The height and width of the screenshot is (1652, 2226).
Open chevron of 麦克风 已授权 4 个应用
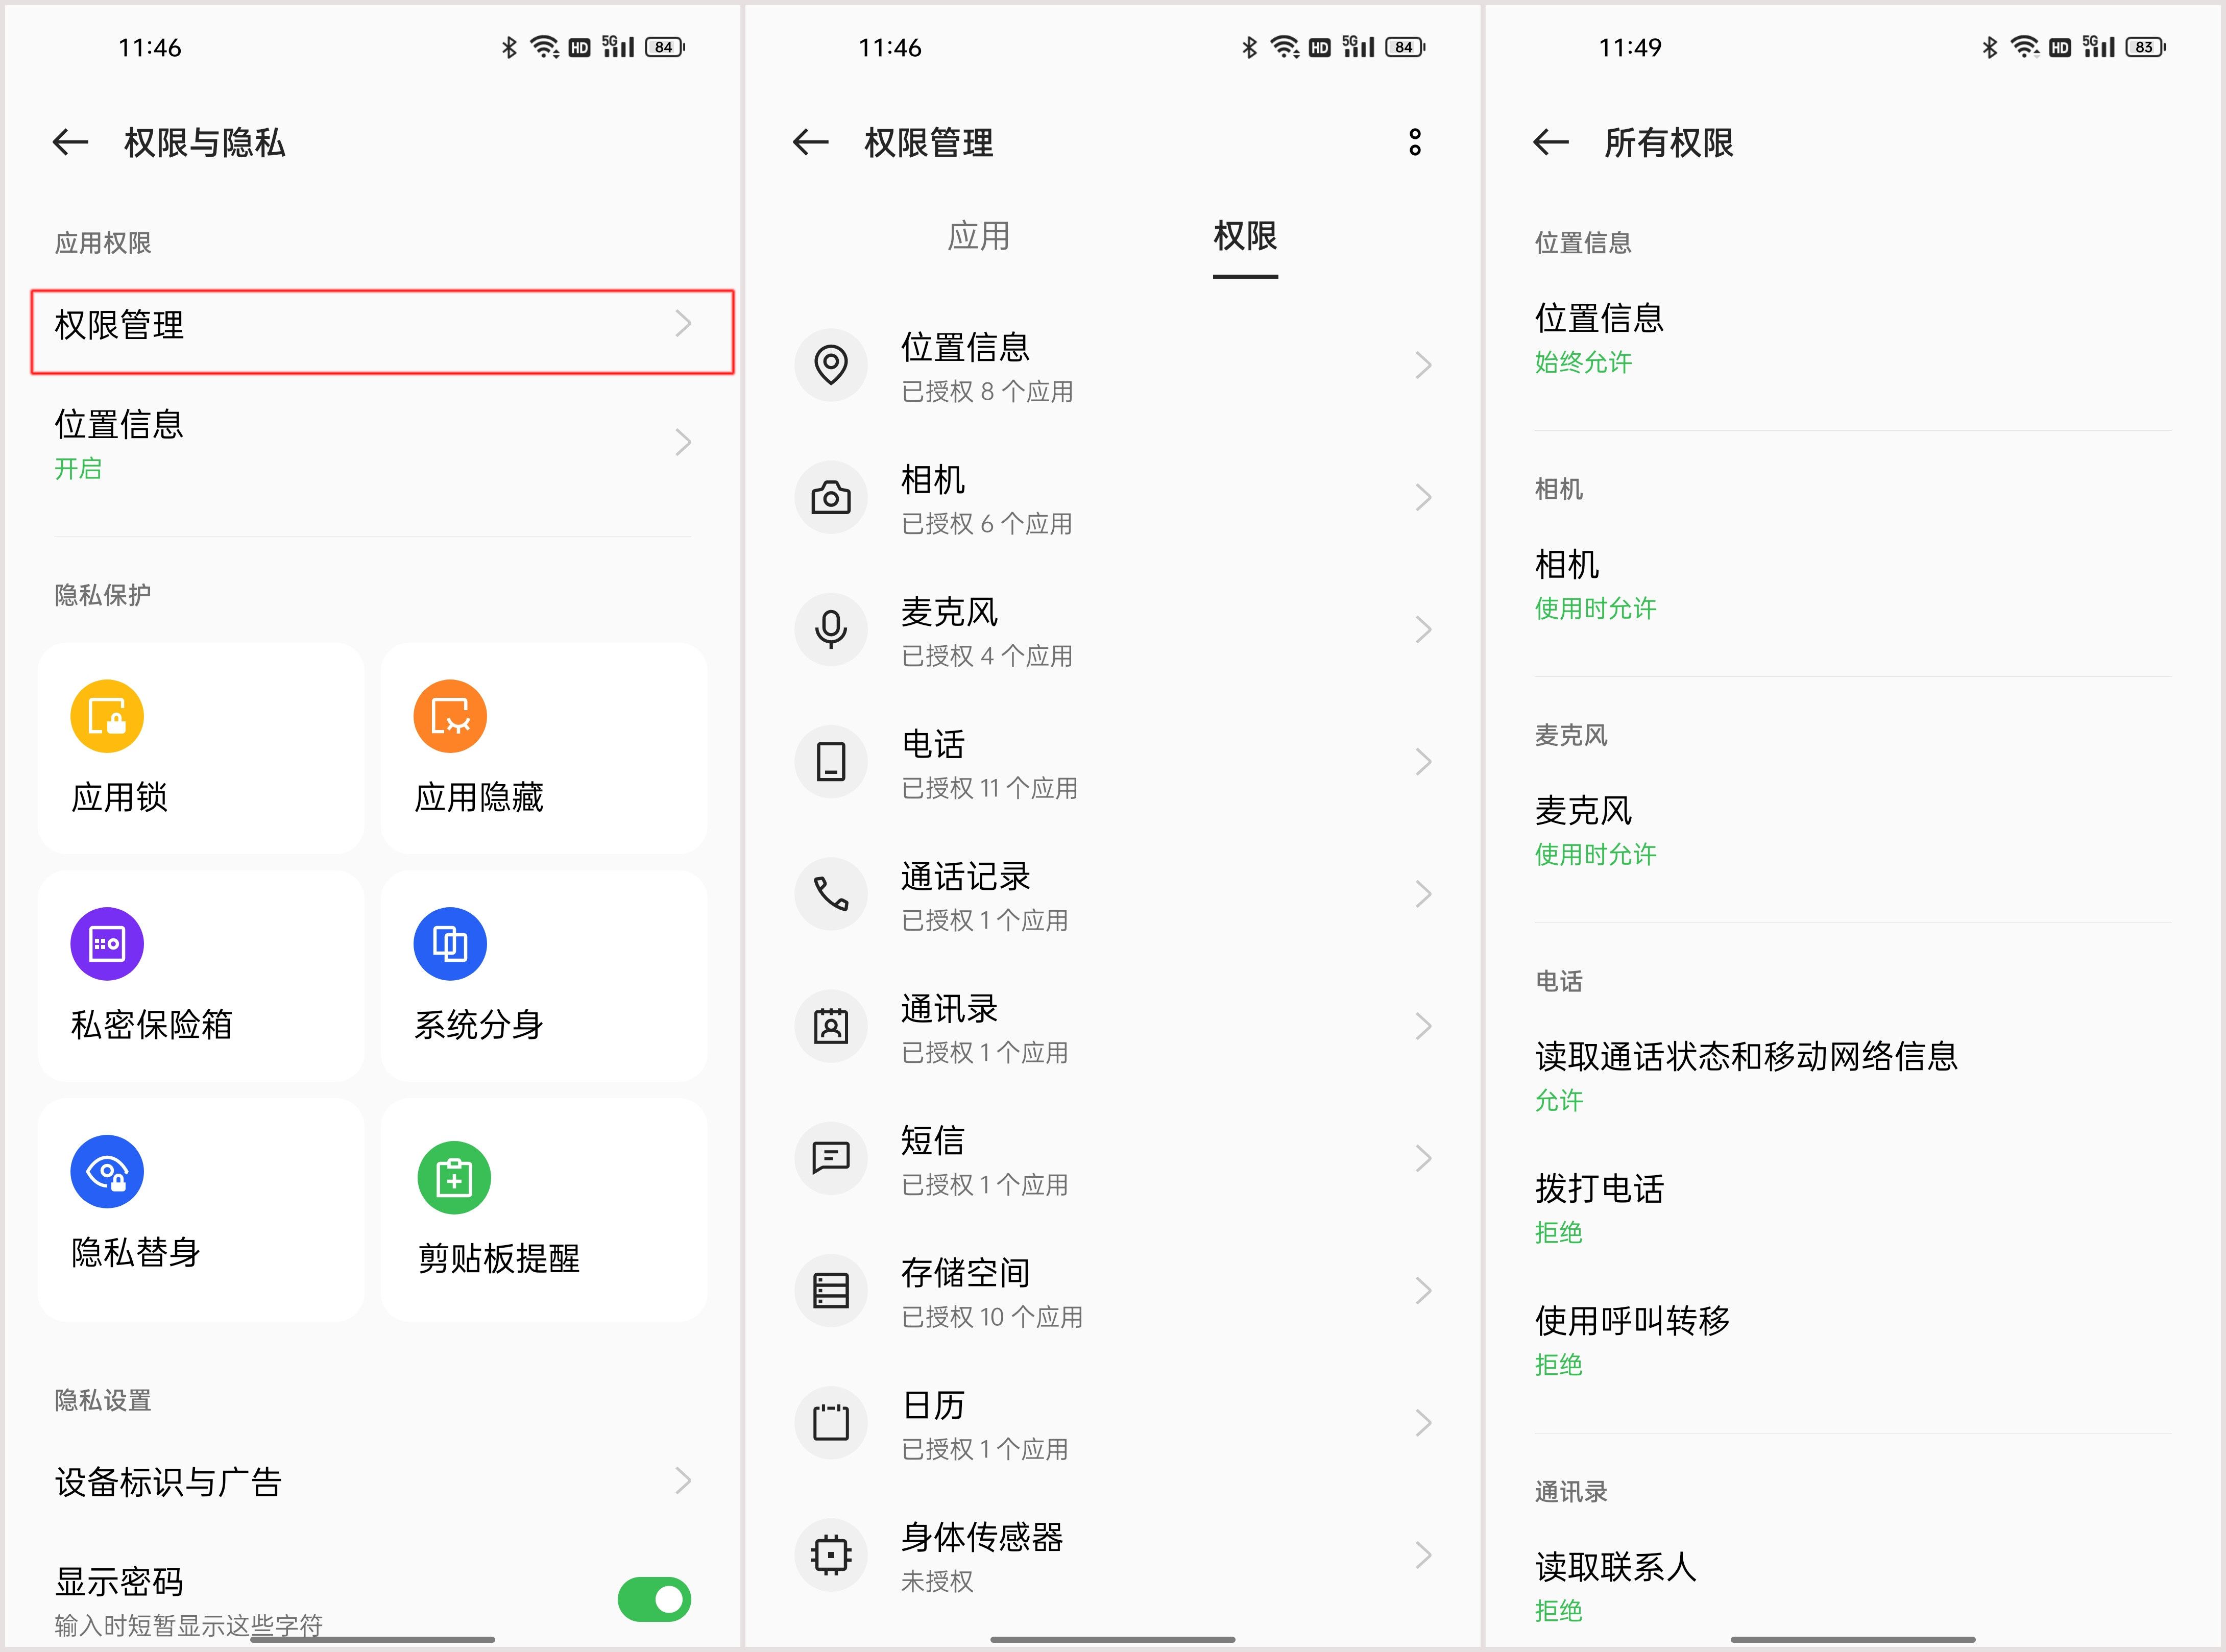click(x=1424, y=629)
